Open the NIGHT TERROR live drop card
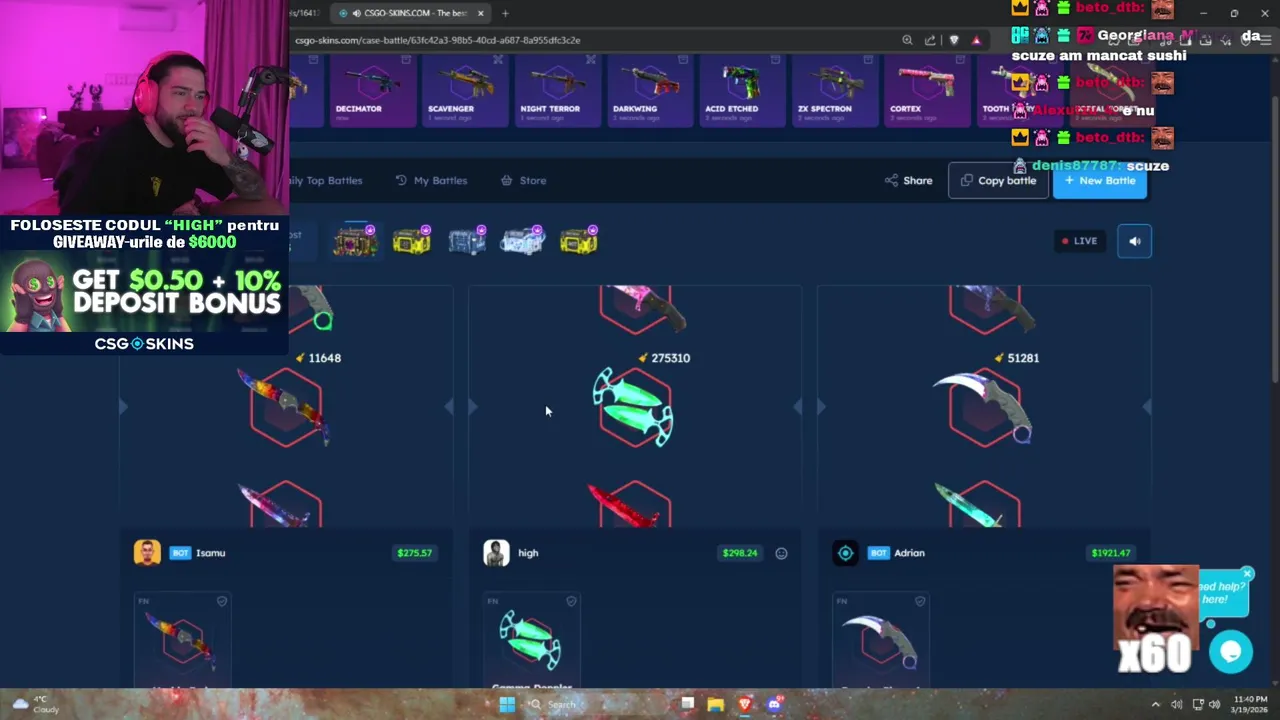This screenshot has width=1280, height=720. (555, 91)
